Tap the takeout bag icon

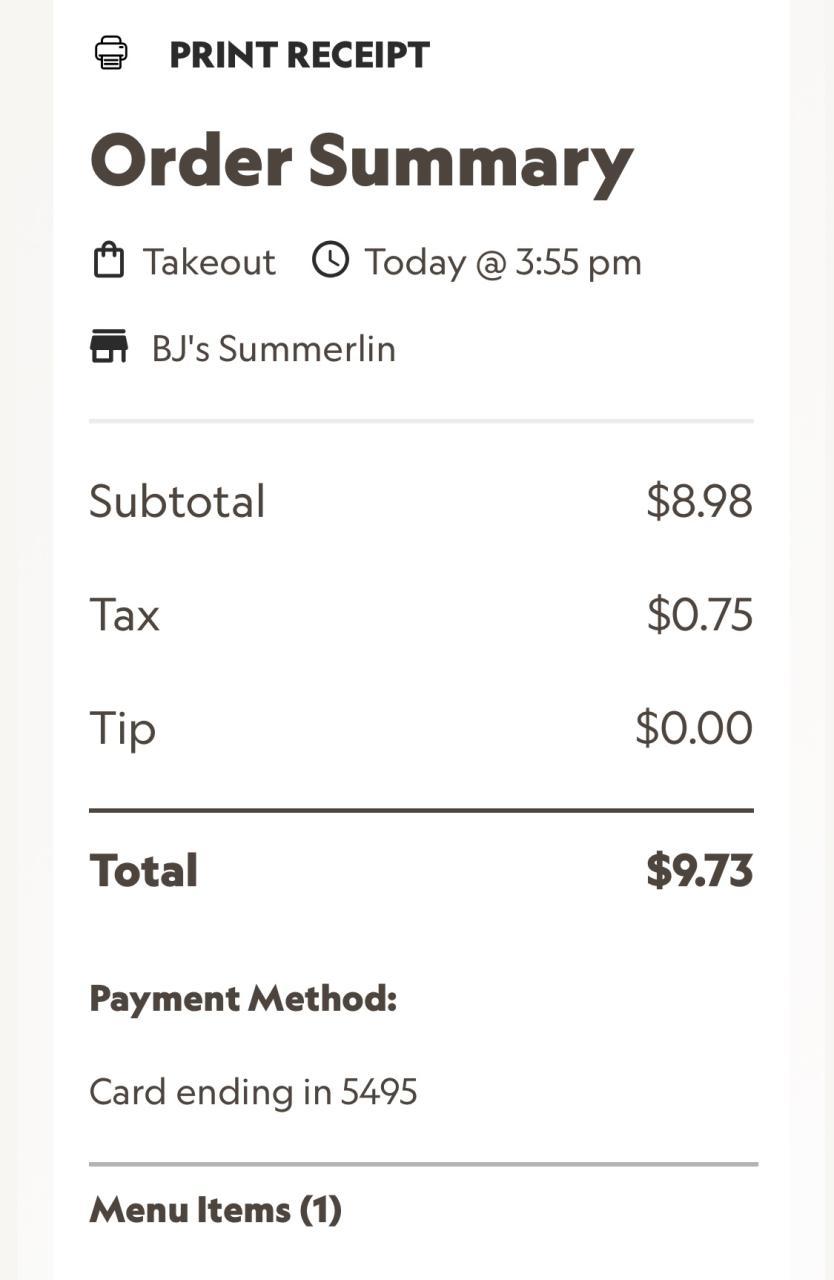(108, 261)
